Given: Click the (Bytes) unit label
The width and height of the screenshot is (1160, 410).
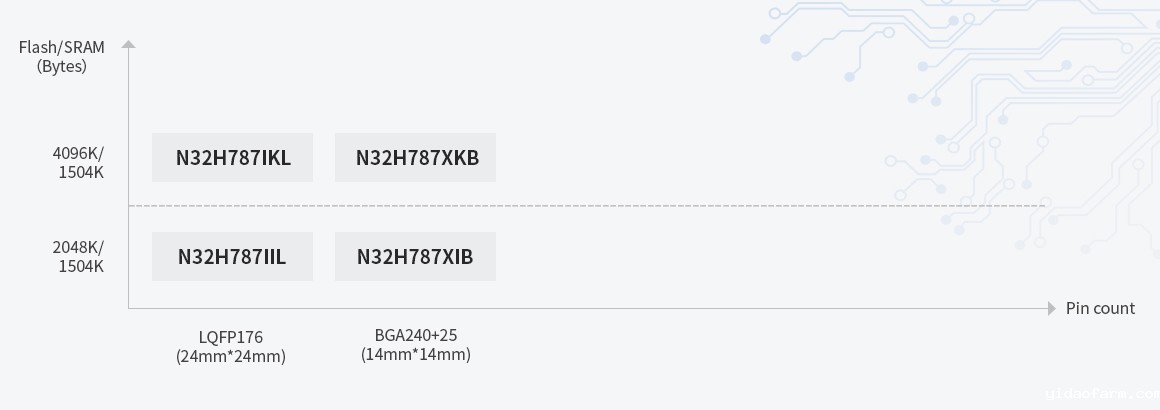Looking at the screenshot, I should coord(62,67).
